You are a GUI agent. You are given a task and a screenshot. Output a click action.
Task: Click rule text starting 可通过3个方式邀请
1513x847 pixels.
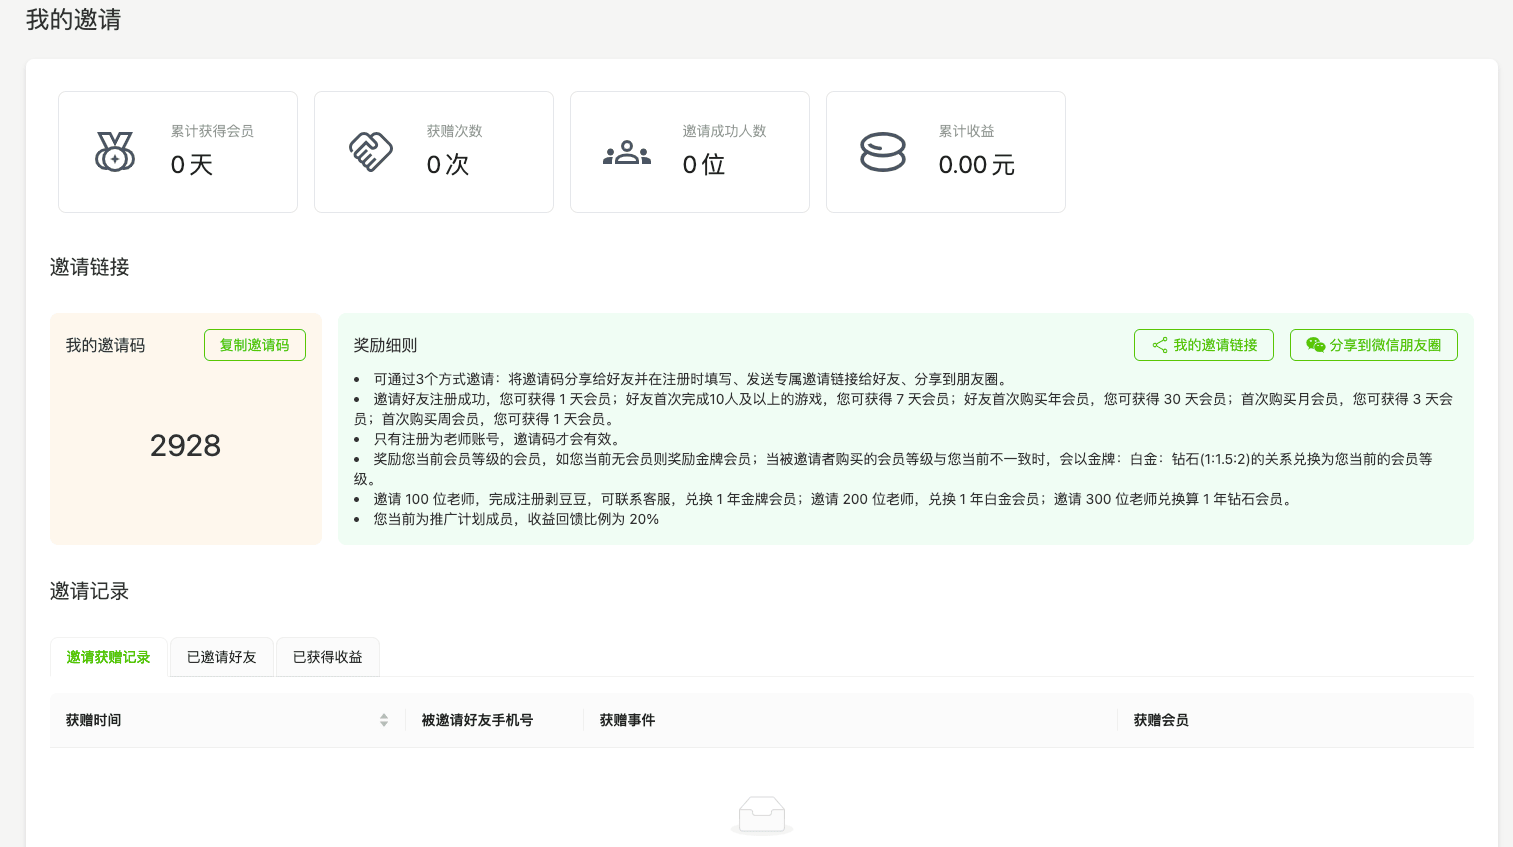click(x=692, y=379)
